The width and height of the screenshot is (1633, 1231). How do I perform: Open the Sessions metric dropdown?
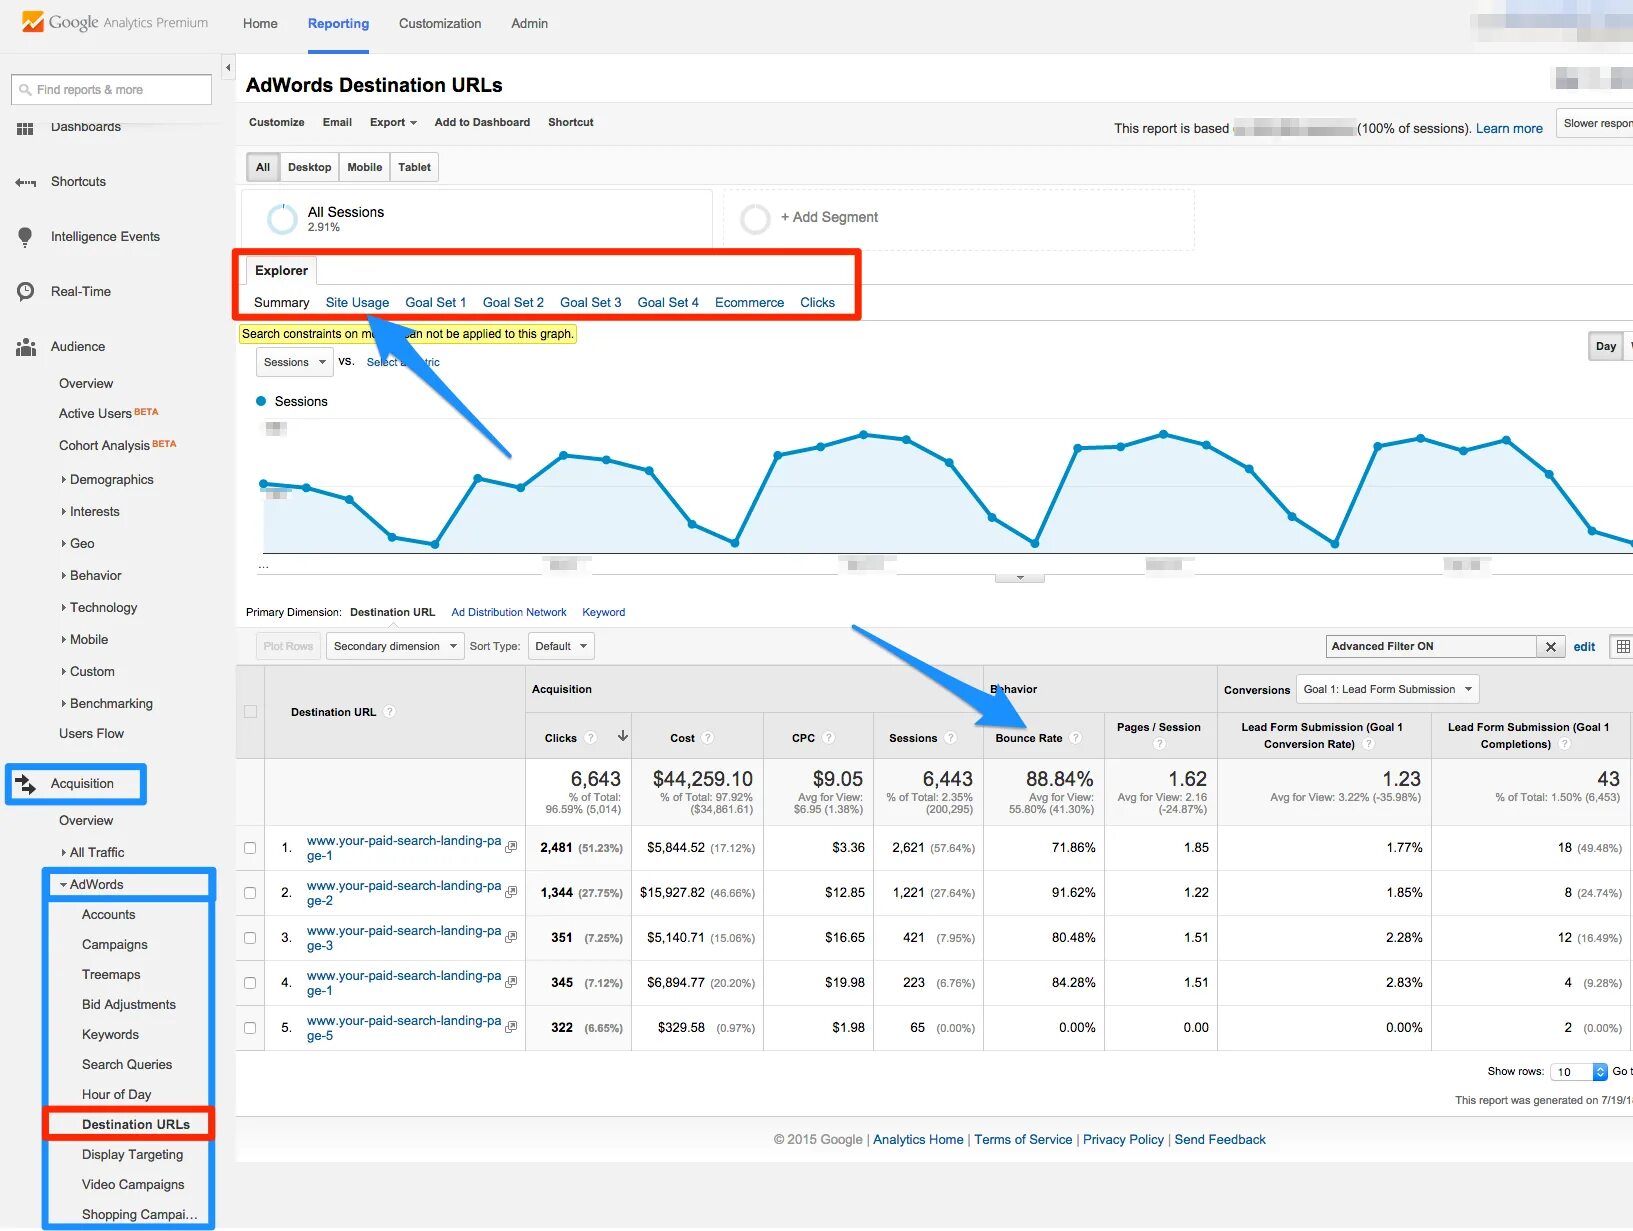tap(294, 362)
